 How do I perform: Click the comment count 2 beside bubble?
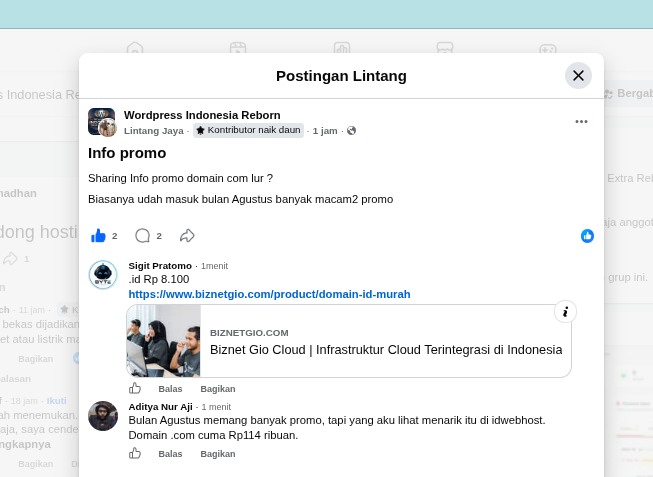click(x=159, y=236)
